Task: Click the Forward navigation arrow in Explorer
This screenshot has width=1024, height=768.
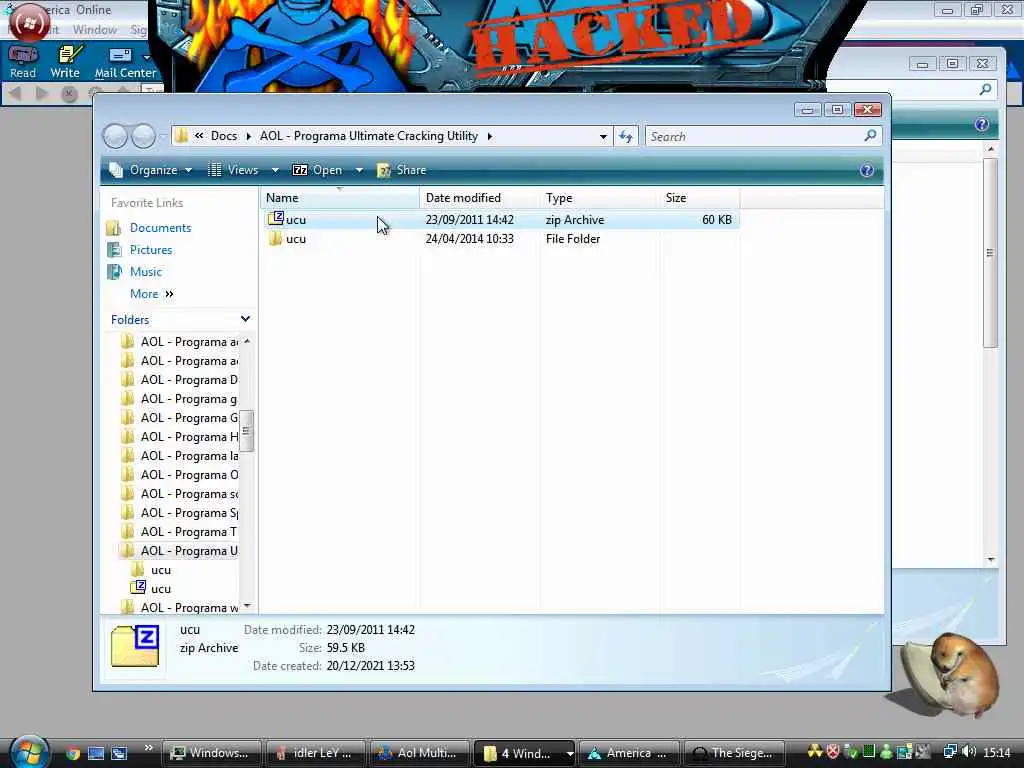Action: coord(144,136)
